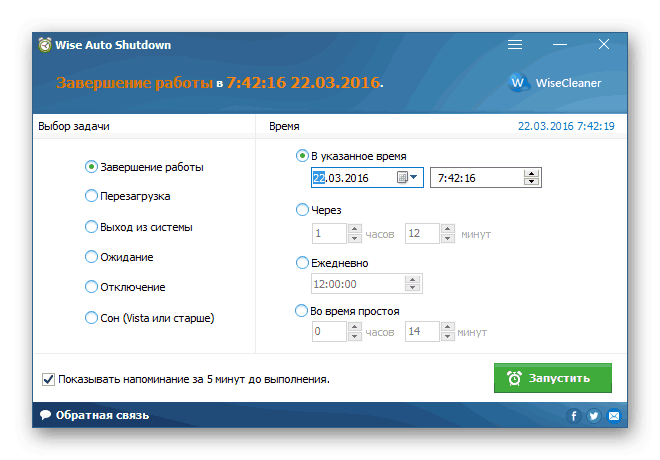Choose the Ежедневно time option
Viewport: 660px width, 460px height.
(x=302, y=263)
